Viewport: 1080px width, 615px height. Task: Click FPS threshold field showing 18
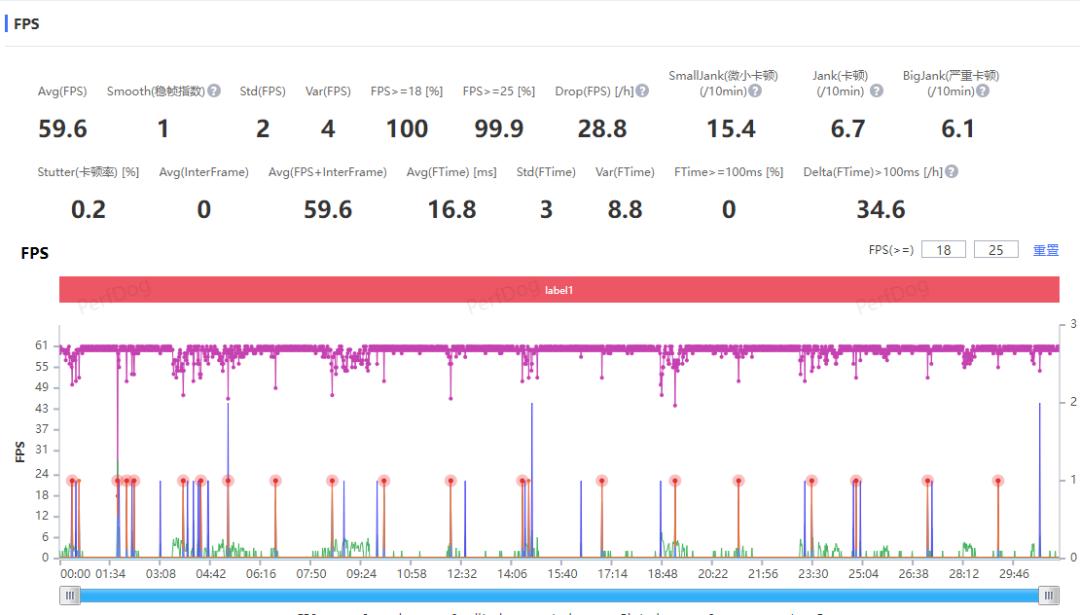[x=943, y=250]
